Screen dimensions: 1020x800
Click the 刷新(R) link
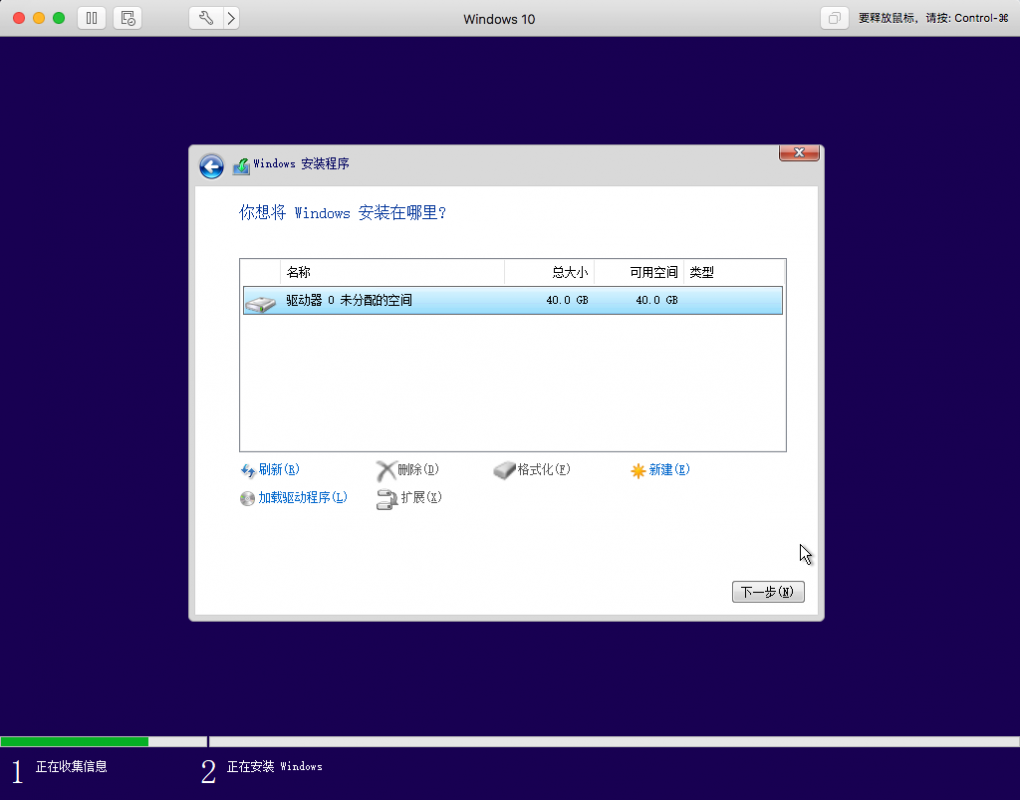[279, 469]
